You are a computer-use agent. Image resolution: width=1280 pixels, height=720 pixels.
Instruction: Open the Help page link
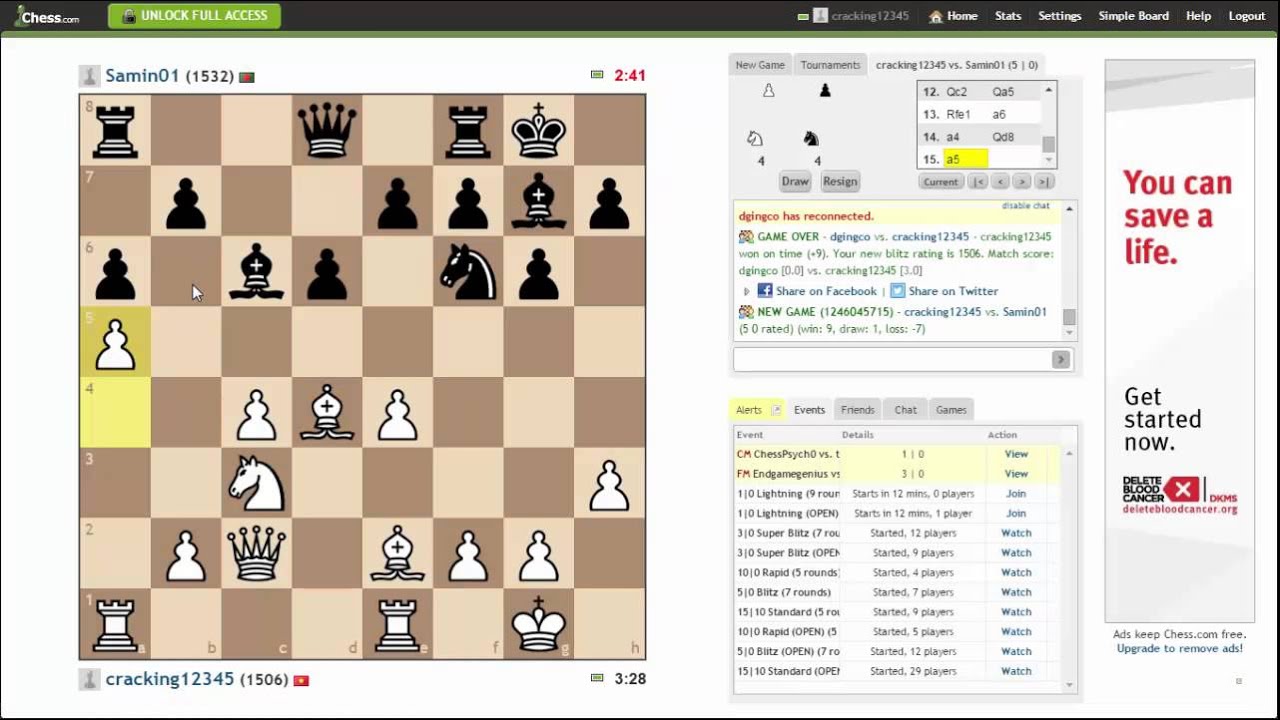1198,16
